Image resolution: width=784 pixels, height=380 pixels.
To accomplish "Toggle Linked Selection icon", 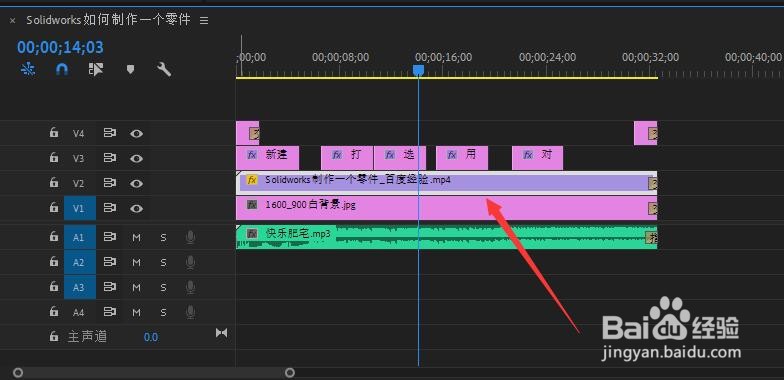I will click(96, 70).
